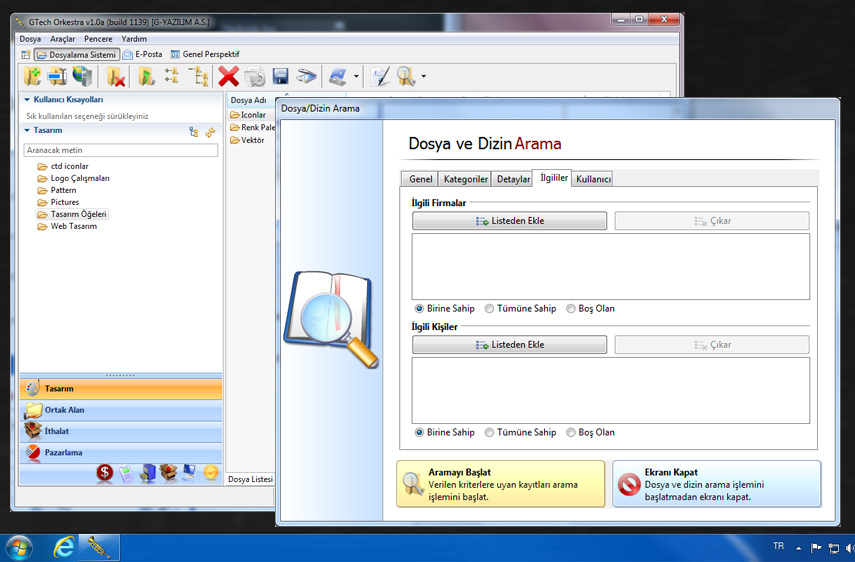Click the red dollar sign icon

coord(105,472)
